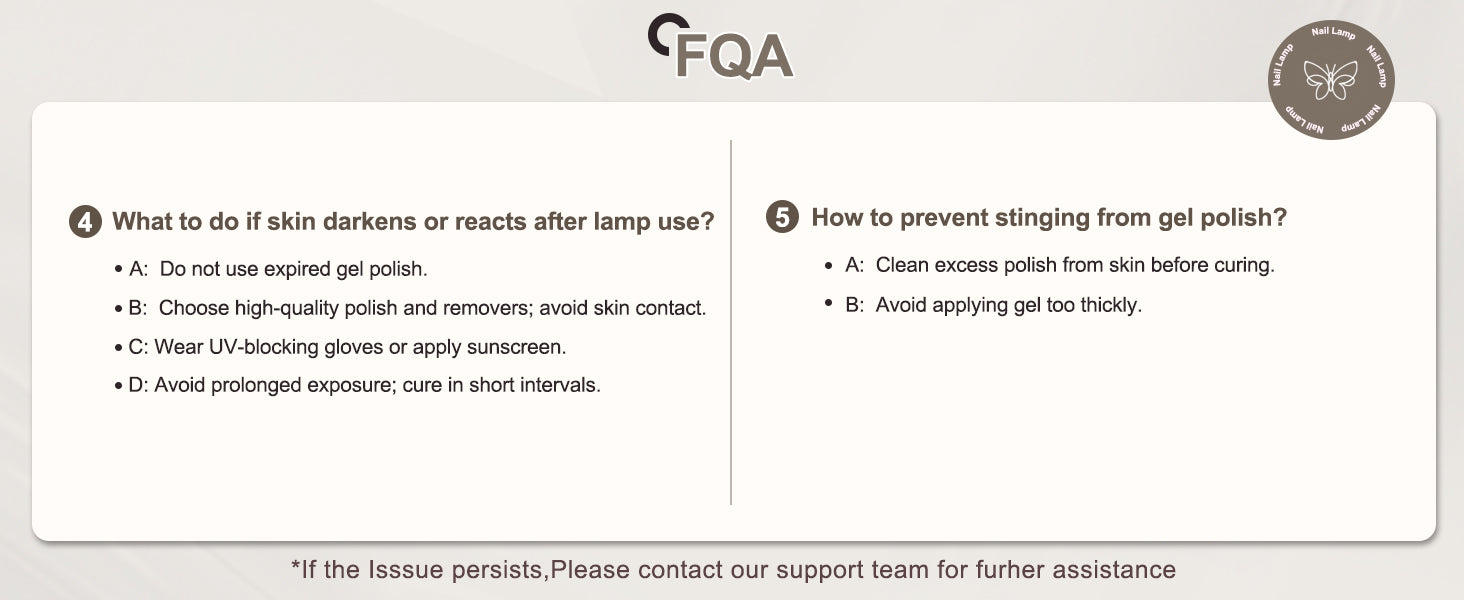Screen dimensions: 1464x600
Task: Select answer 'Do not use expired gel polish'
Action: click(294, 269)
